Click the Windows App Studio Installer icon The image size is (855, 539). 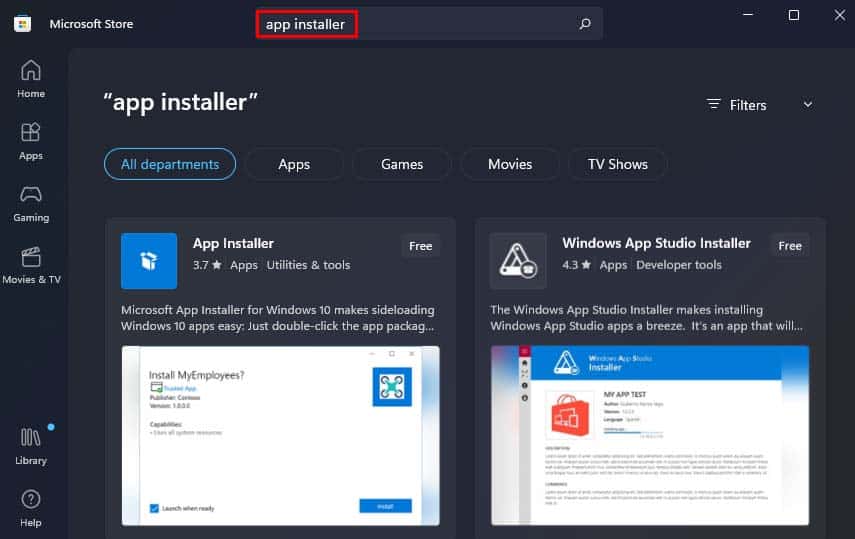tap(518, 261)
